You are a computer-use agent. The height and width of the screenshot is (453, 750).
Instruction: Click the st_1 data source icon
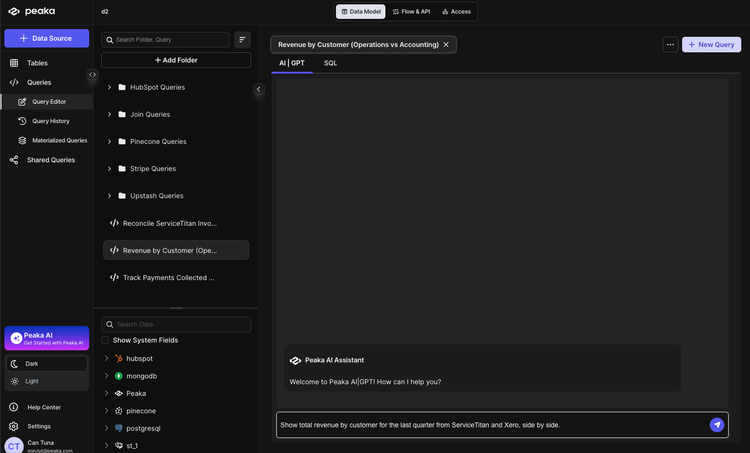pos(119,445)
